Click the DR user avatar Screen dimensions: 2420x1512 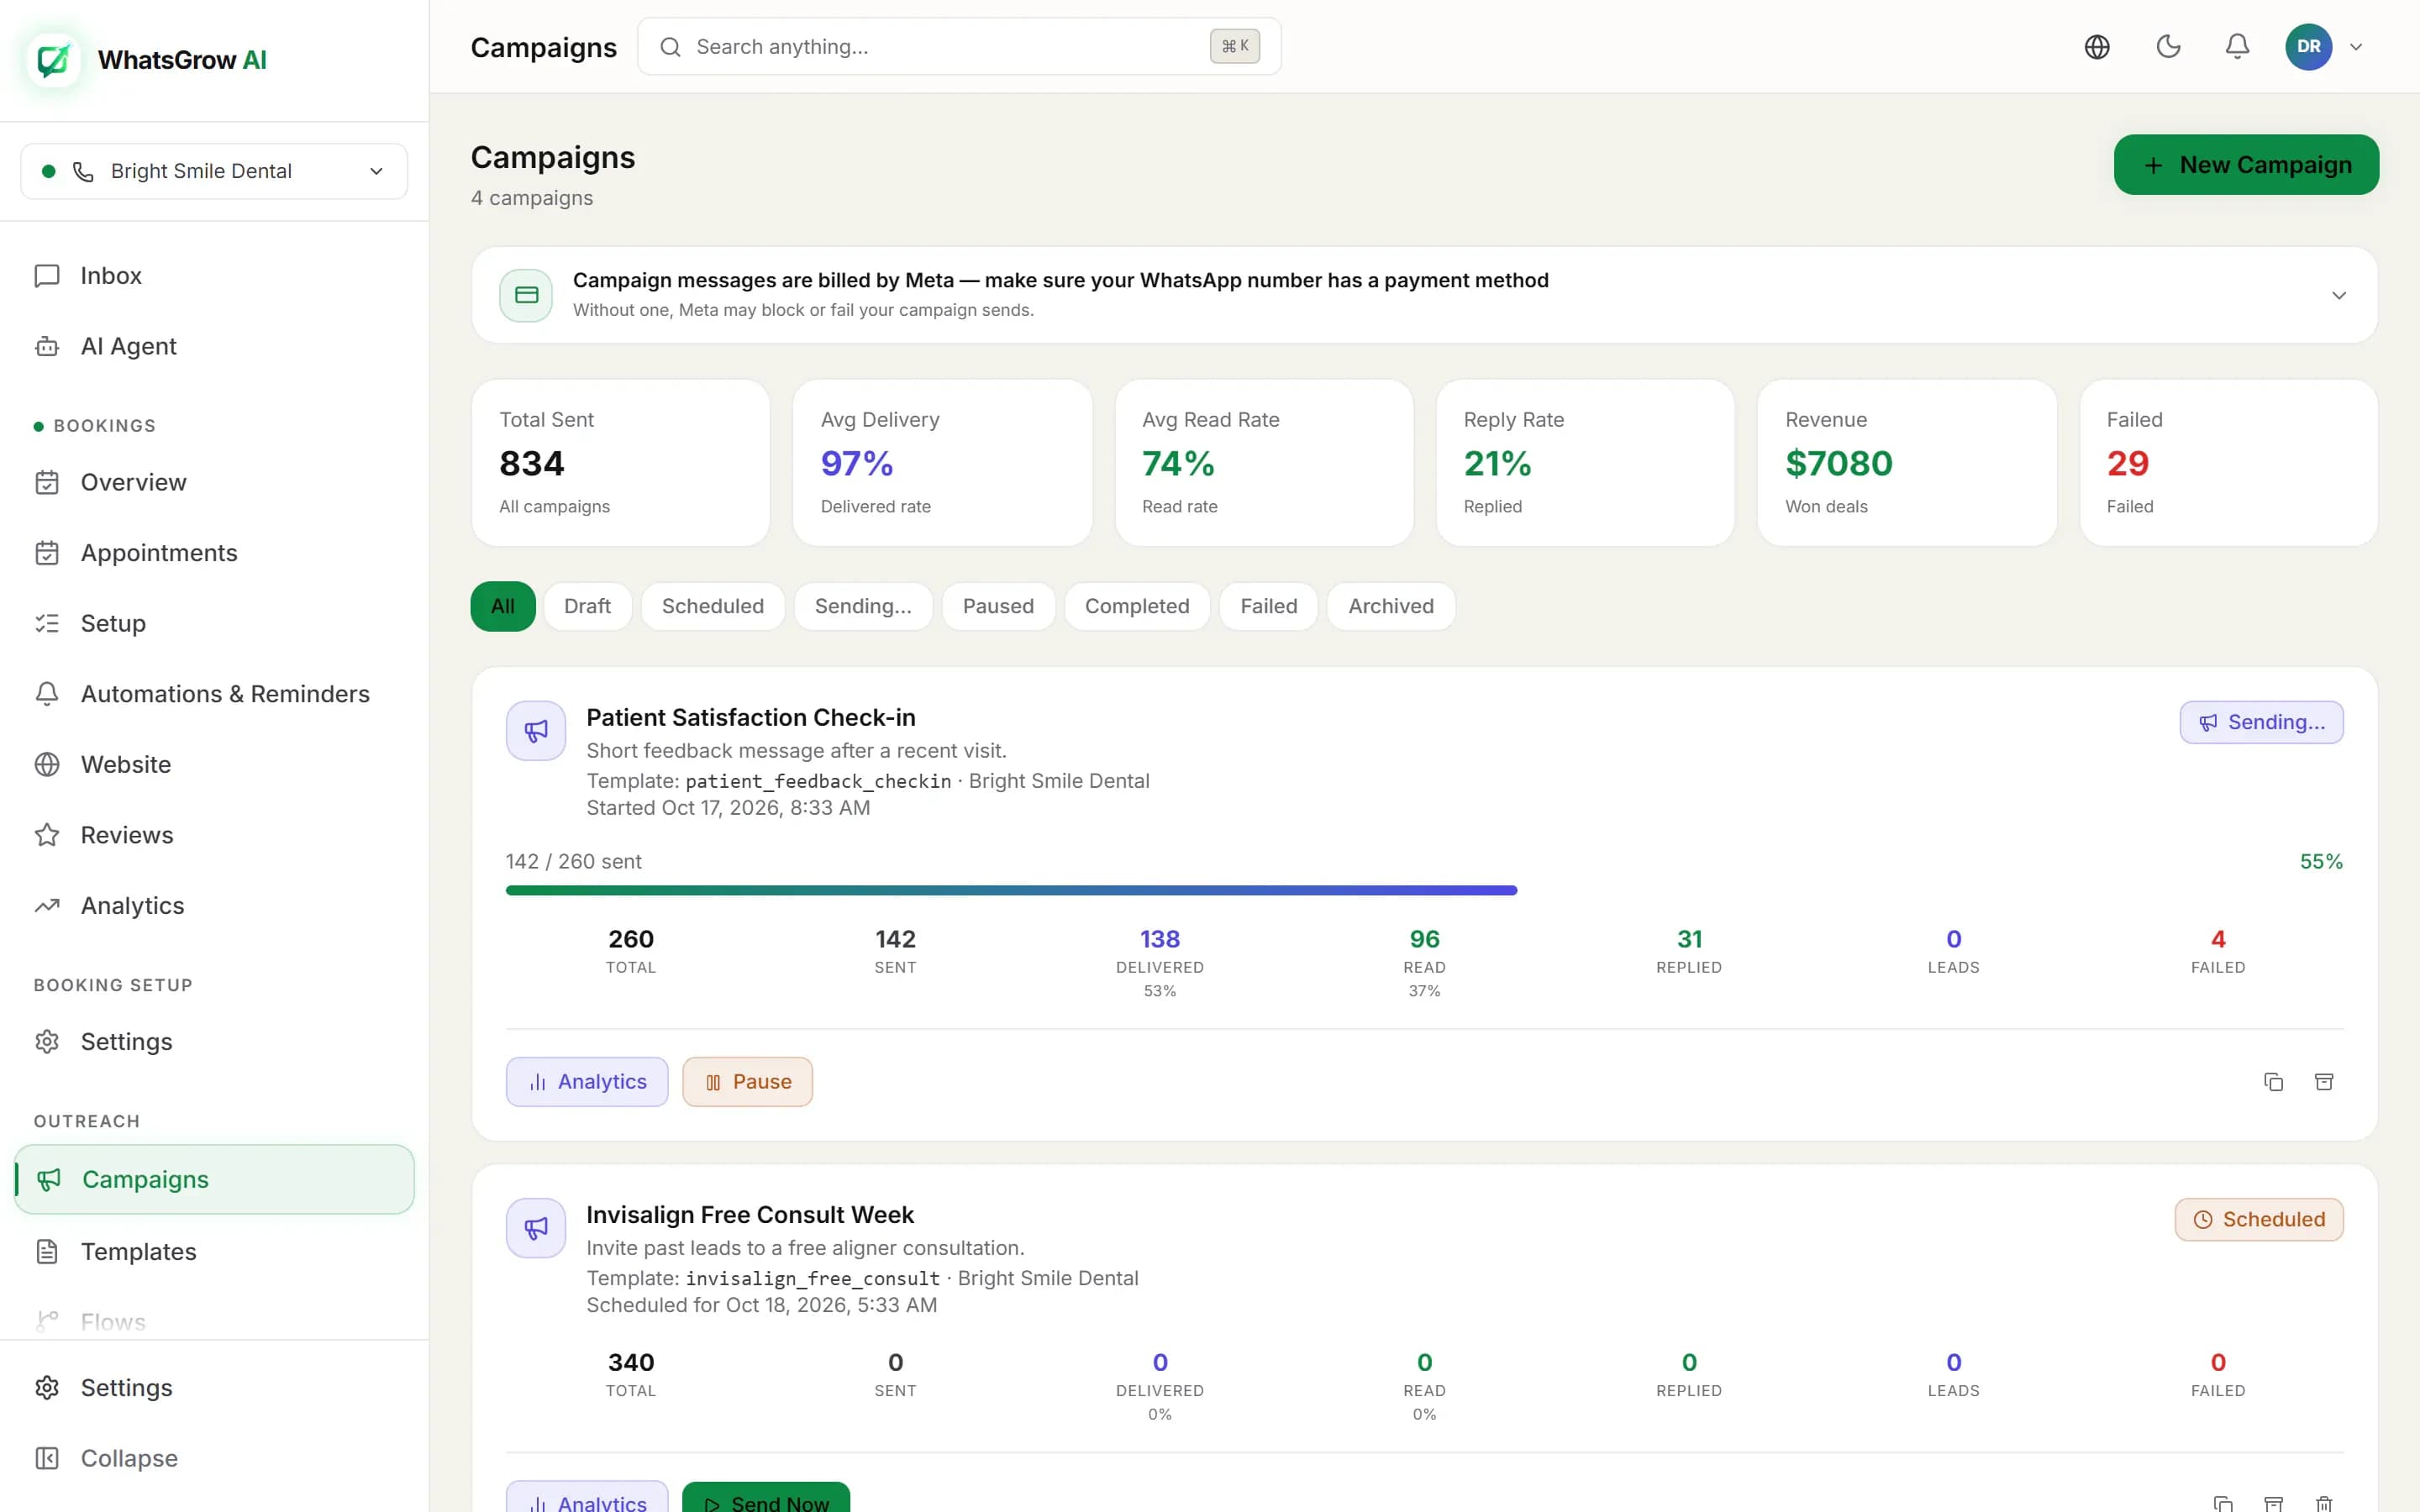2308,47
